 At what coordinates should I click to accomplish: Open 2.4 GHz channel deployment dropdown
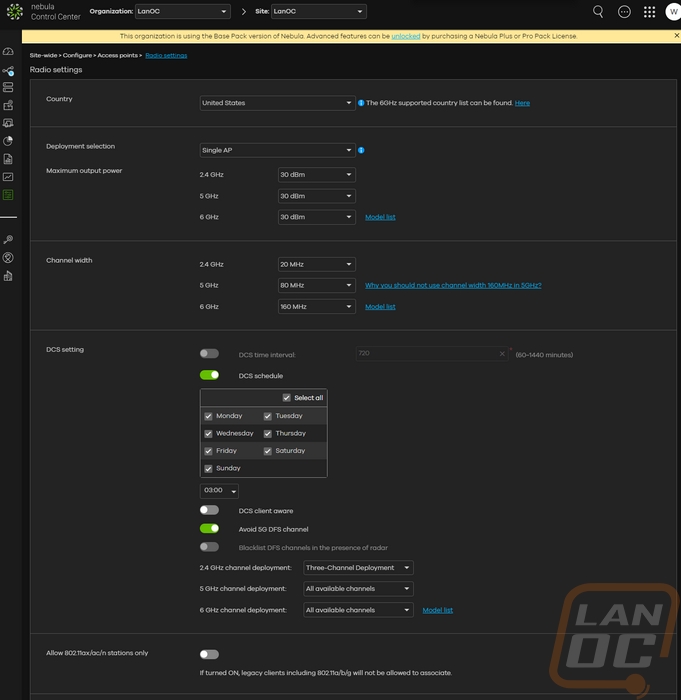click(358, 568)
